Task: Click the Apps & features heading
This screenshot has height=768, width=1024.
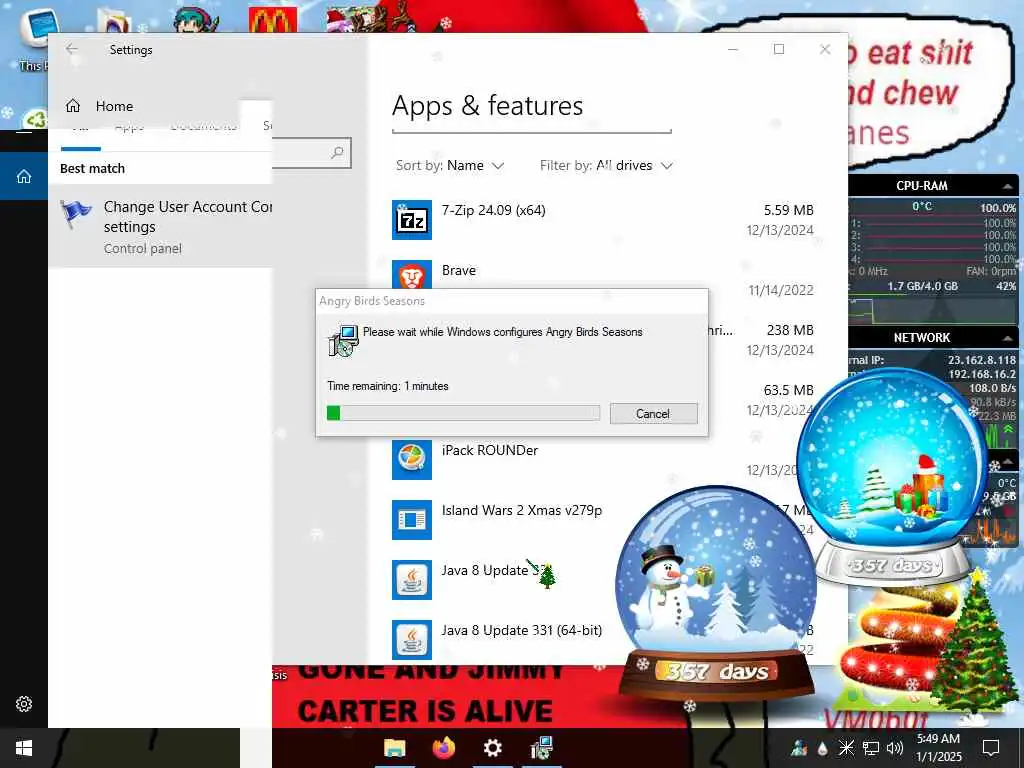Action: coord(487,106)
